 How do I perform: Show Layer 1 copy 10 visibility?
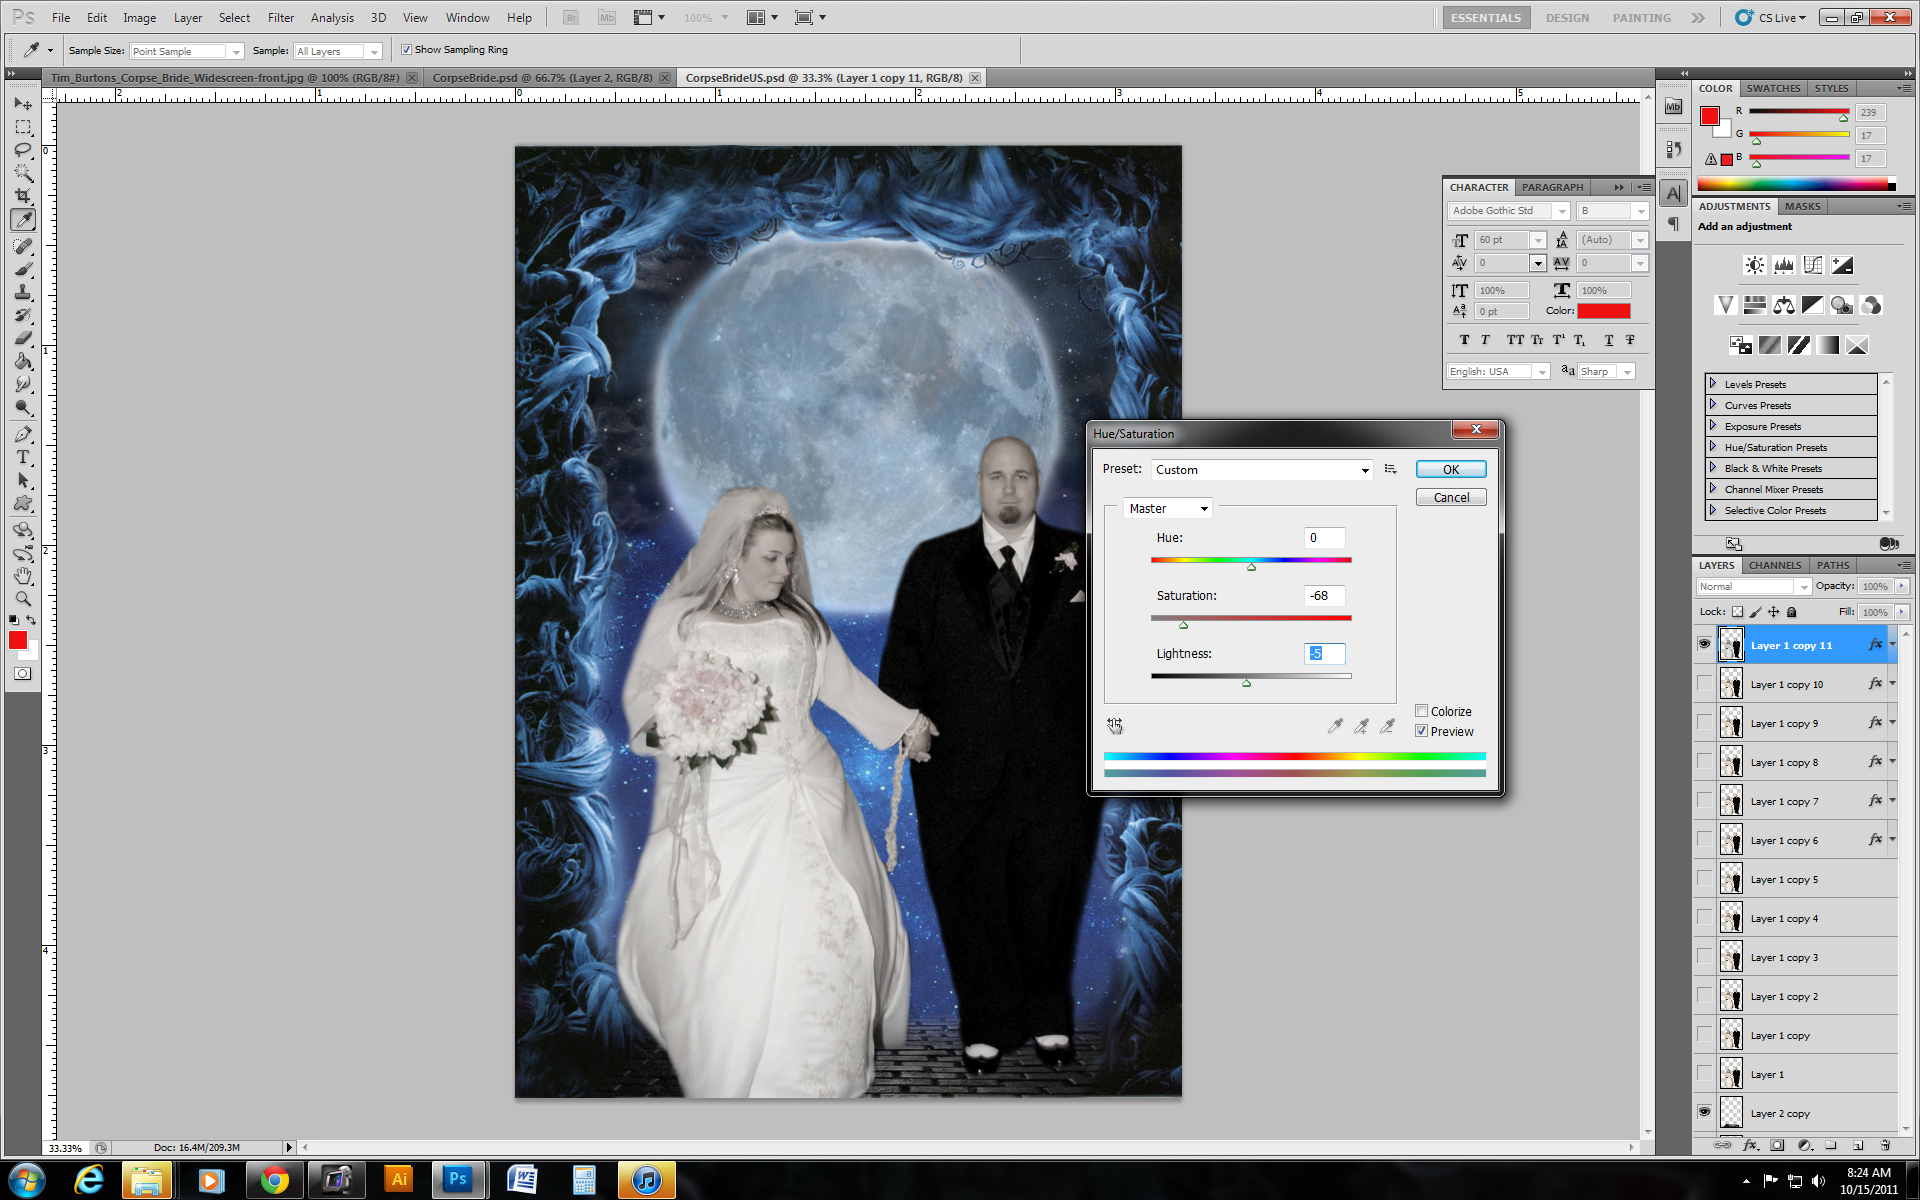coord(1705,684)
